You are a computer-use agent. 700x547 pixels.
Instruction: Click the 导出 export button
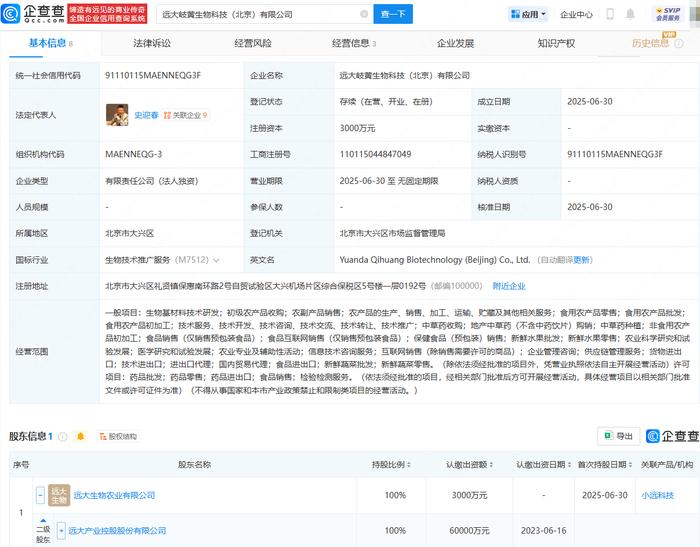(618, 436)
